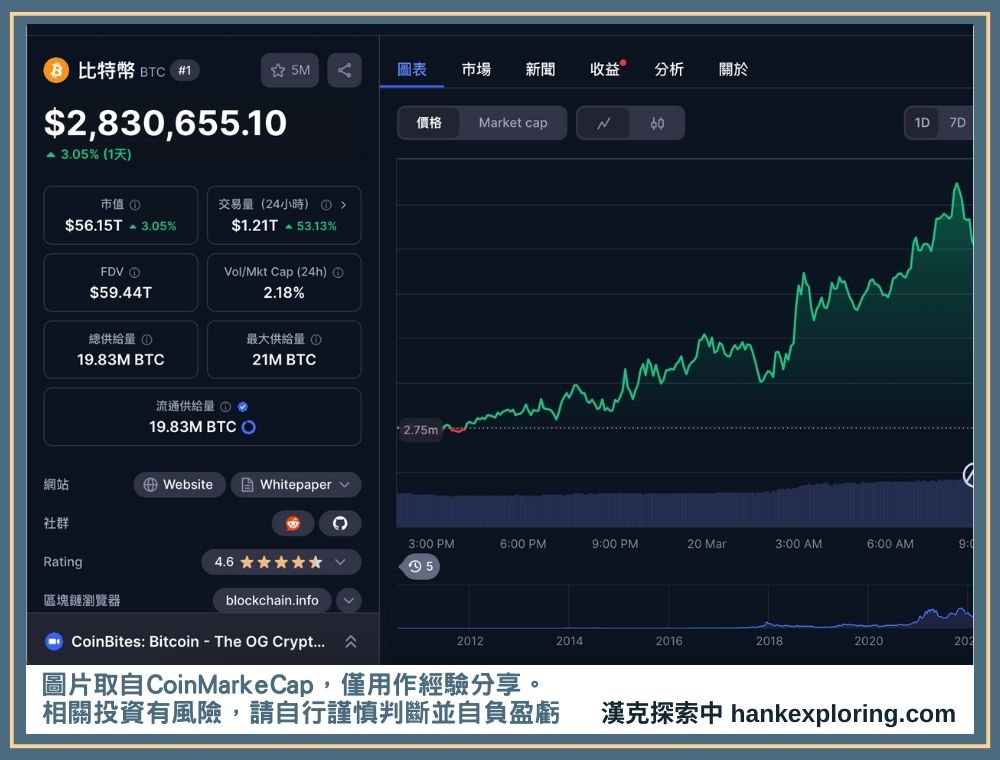Image resolution: width=1000 pixels, height=760 pixels.
Task: Open the GitHub community link
Action: pos(340,523)
